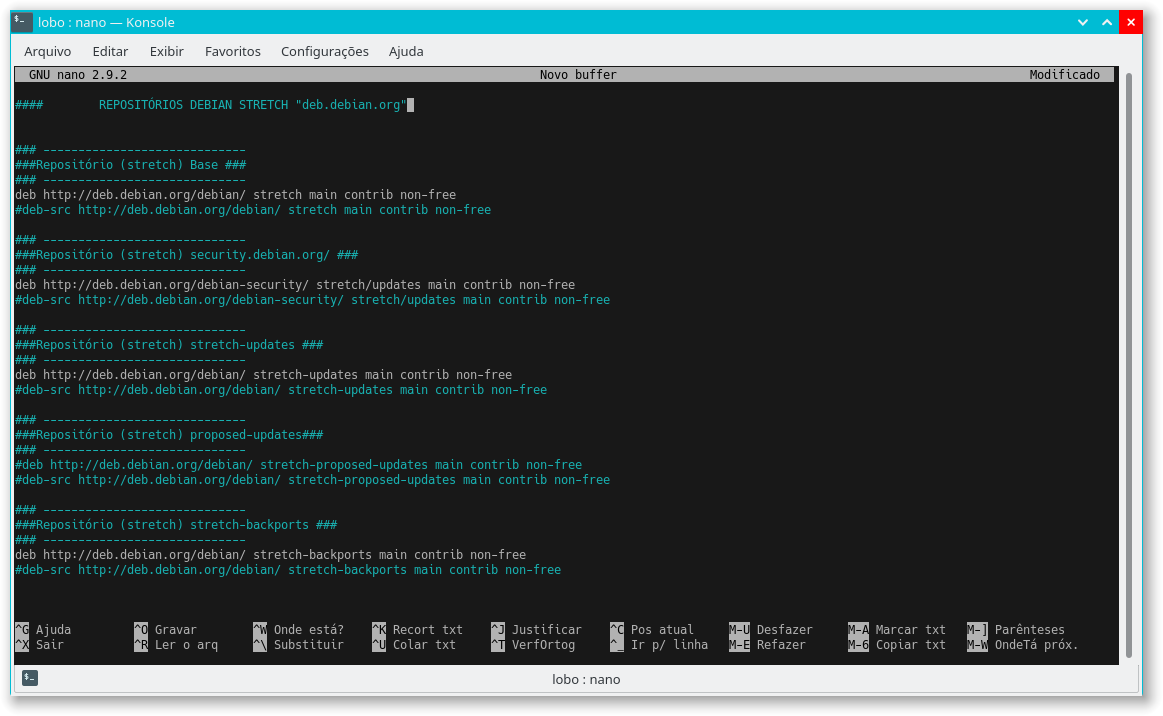Click the 'M-A Marcar txt' shortcut hint

pyautogui.click(x=897, y=630)
